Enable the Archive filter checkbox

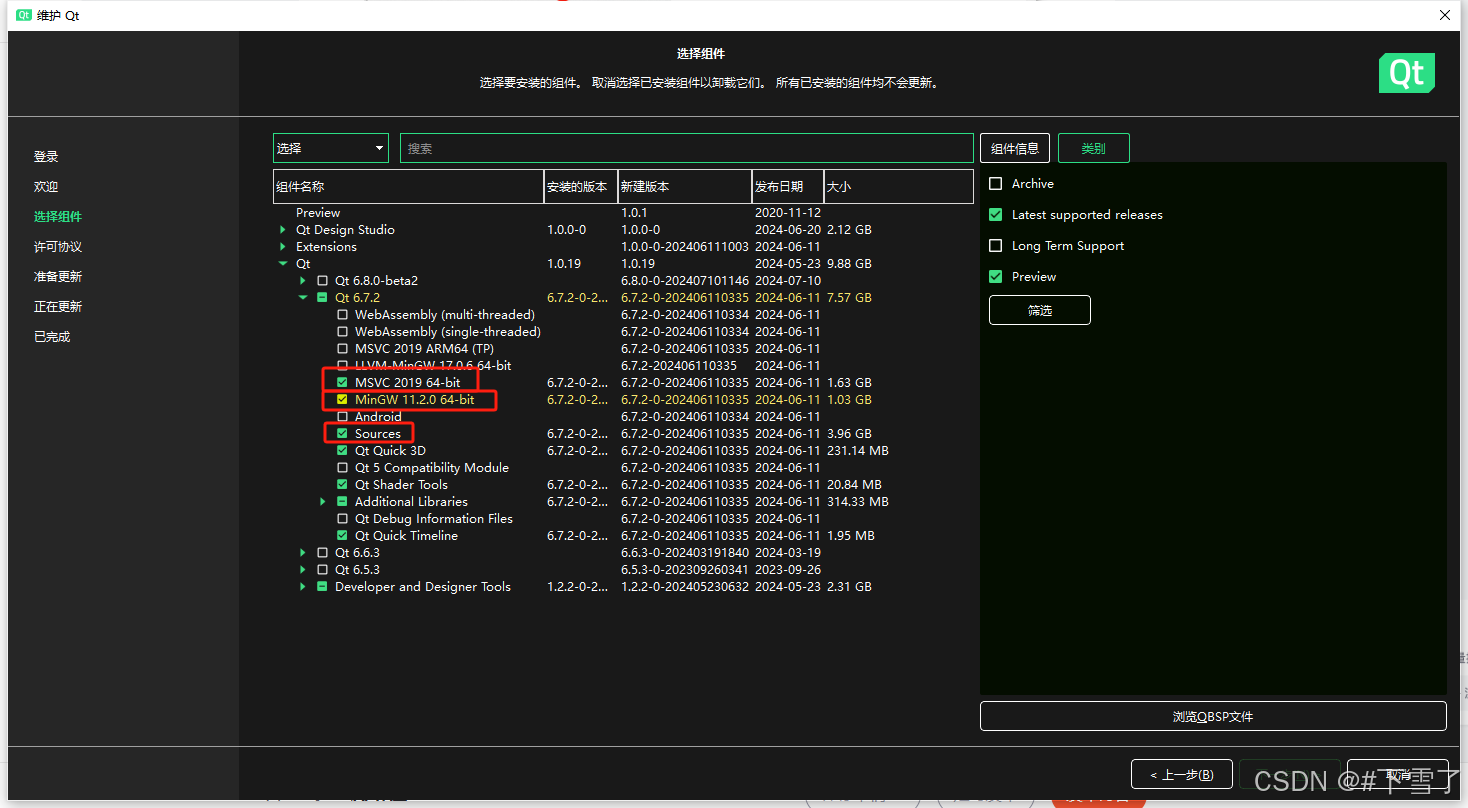tap(995, 184)
